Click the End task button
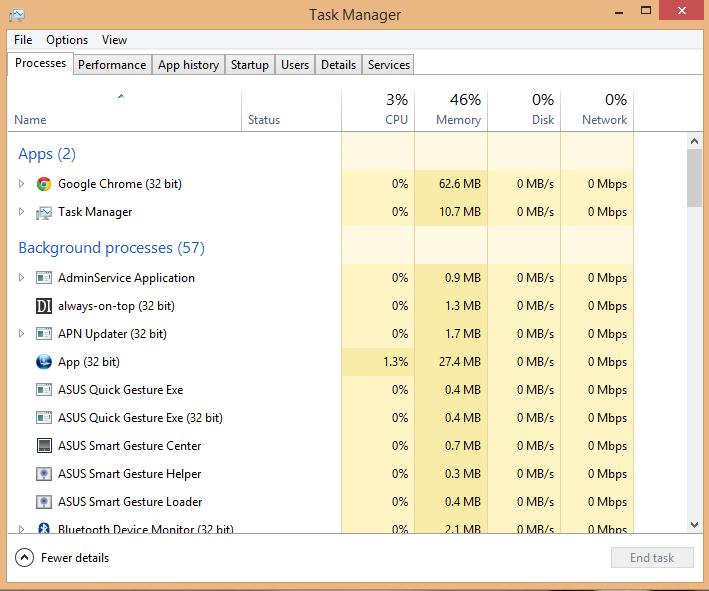 pyautogui.click(x=652, y=558)
